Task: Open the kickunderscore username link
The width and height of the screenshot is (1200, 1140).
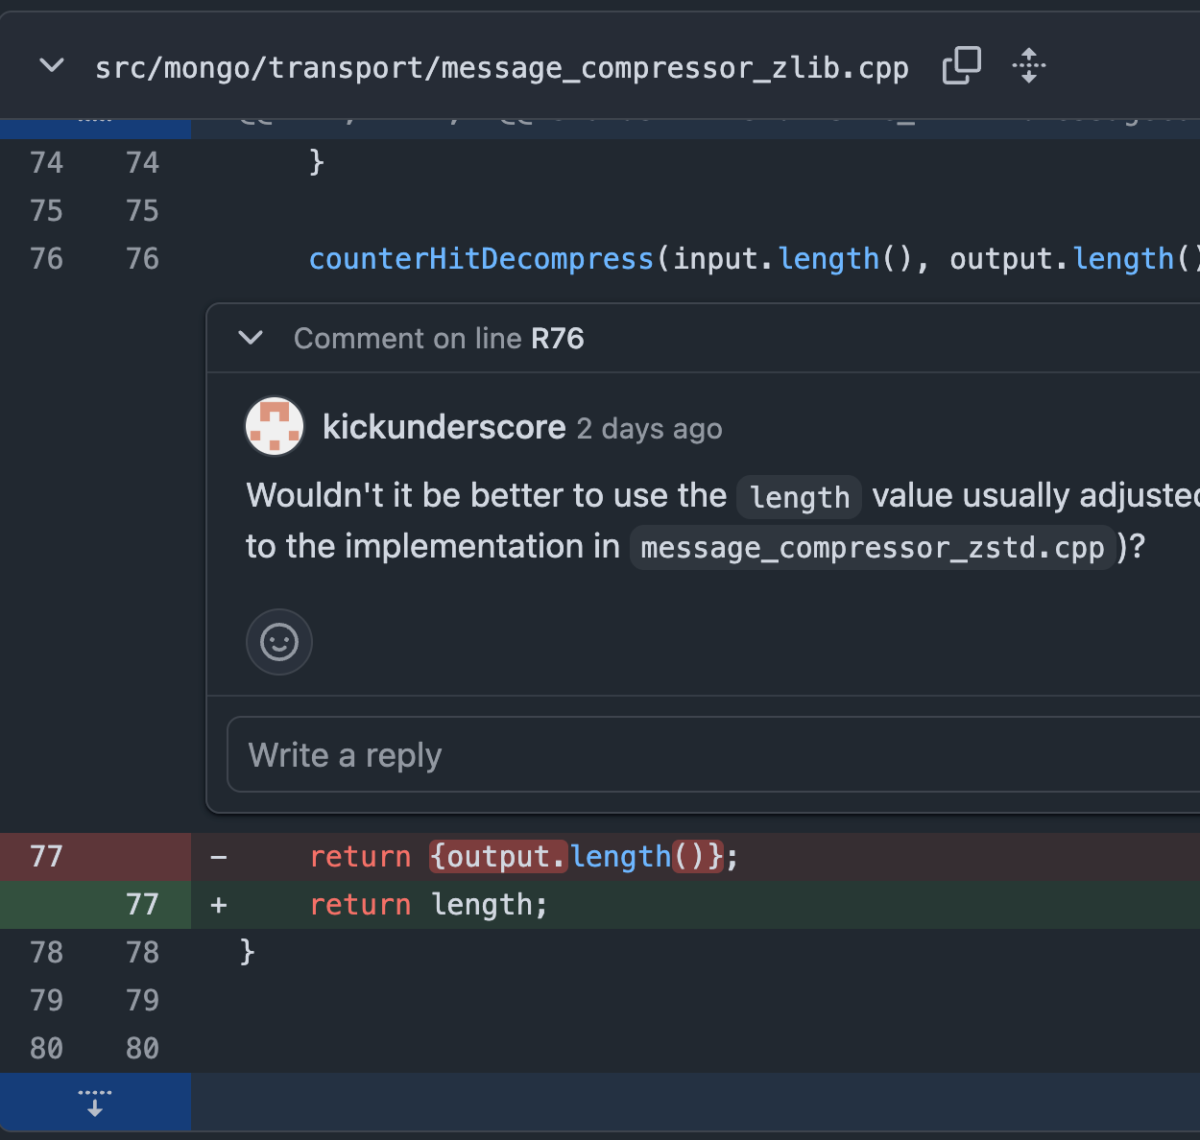Action: (x=444, y=427)
